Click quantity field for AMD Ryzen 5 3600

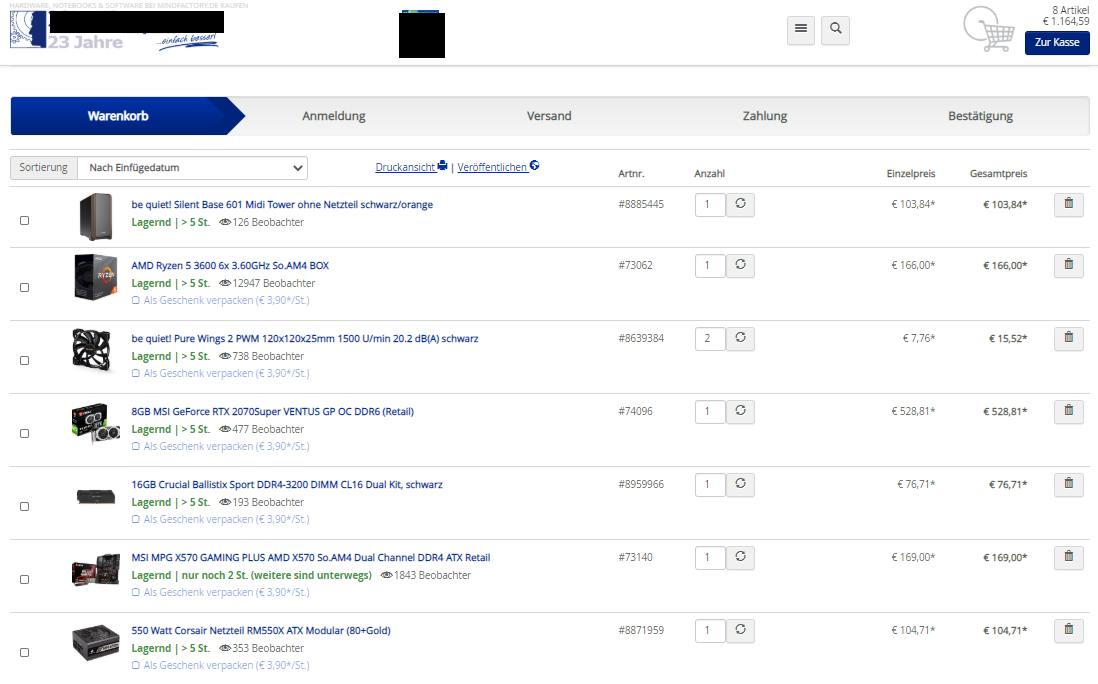(710, 265)
